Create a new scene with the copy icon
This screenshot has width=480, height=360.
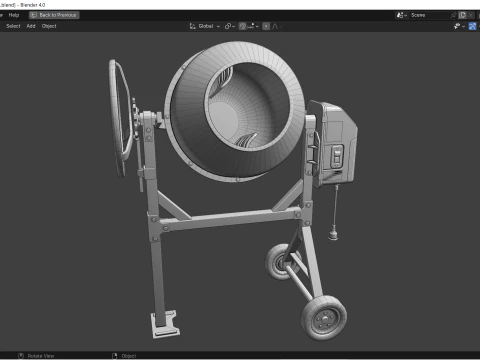click(462, 15)
